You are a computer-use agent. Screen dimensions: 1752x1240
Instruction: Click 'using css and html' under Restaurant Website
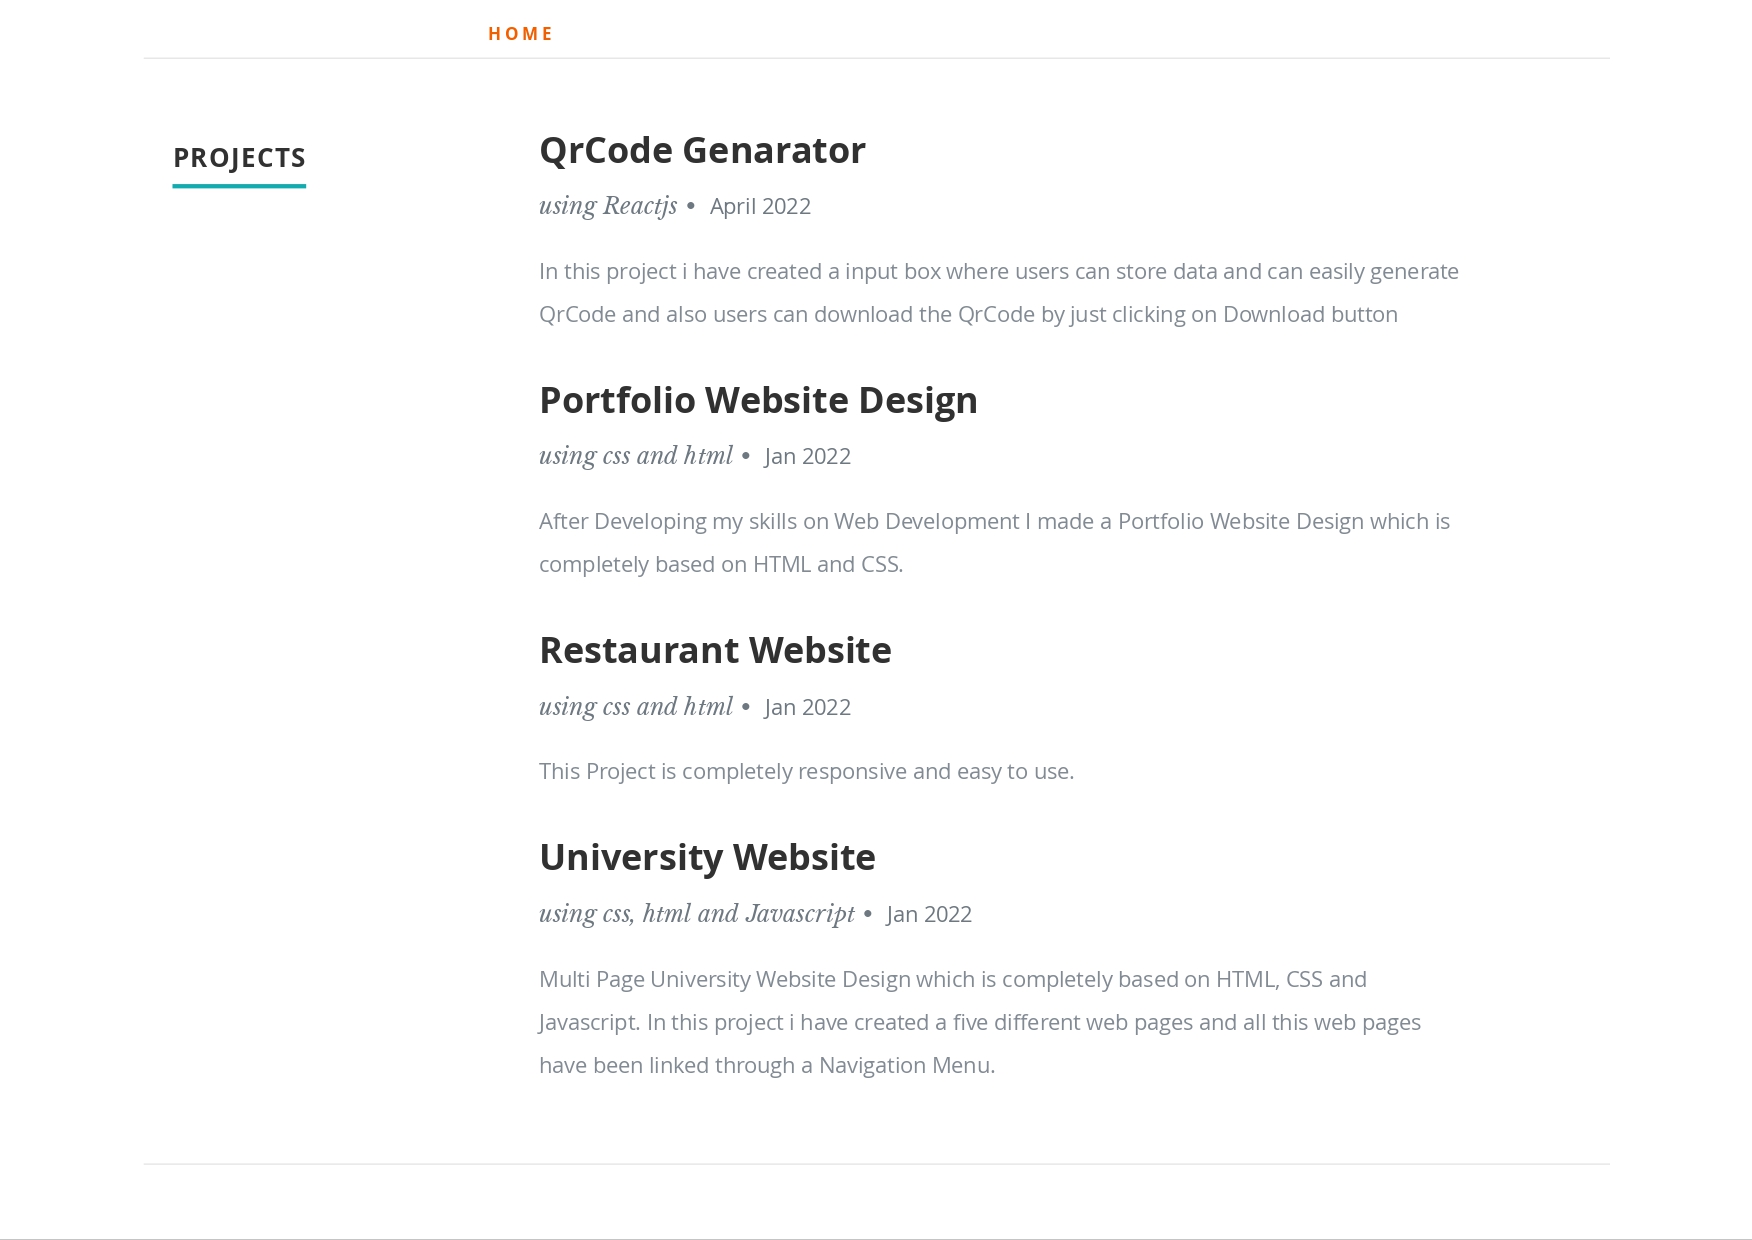(635, 707)
